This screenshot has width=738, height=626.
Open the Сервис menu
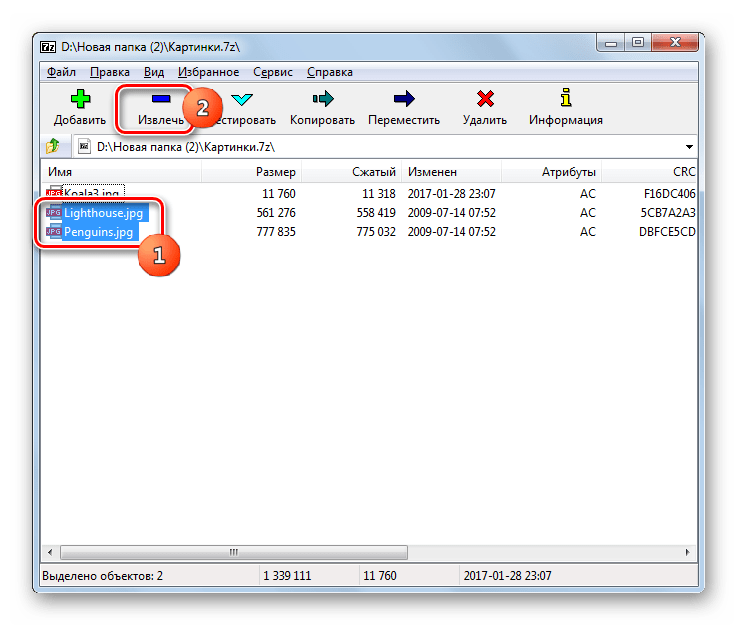271,72
